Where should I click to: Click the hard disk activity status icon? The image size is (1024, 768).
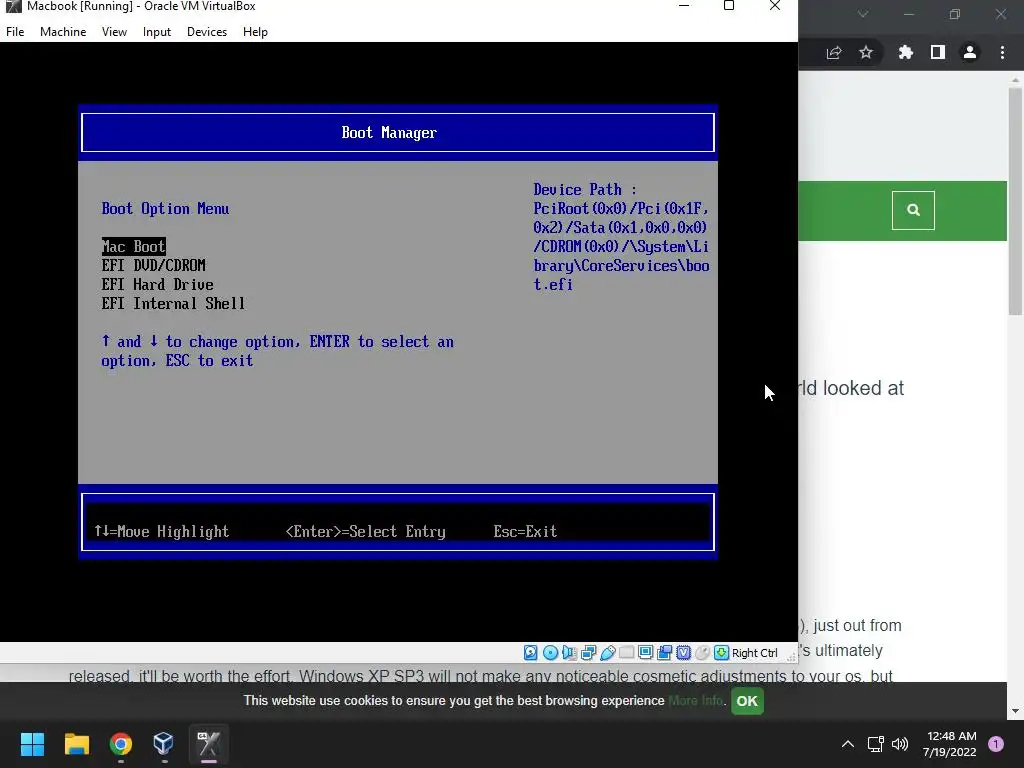click(x=530, y=652)
